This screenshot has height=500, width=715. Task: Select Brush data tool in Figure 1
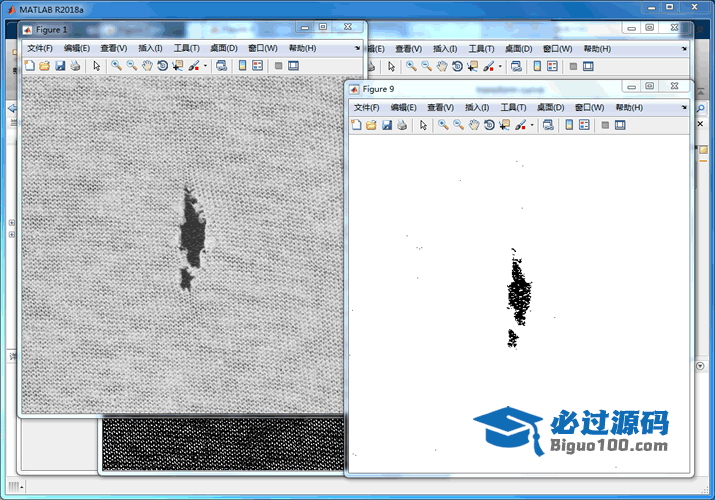(194, 66)
